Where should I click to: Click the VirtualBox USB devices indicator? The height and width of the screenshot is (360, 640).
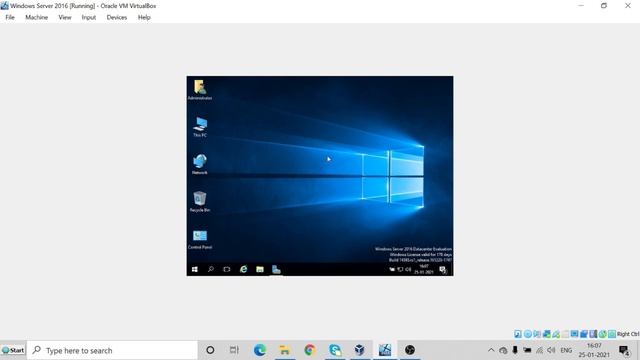(x=556, y=334)
